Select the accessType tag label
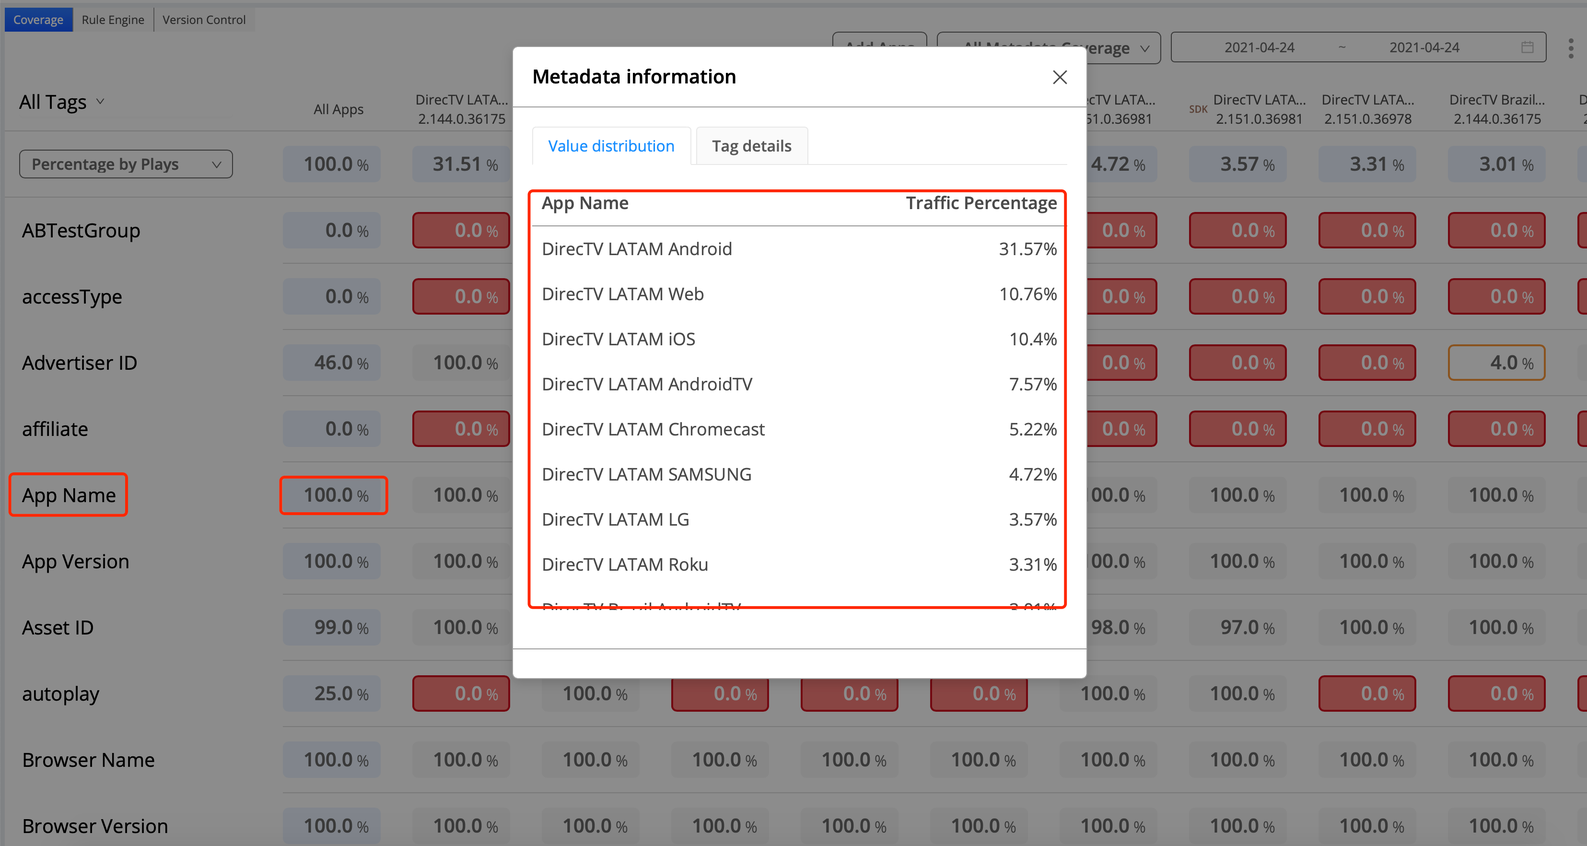Viewport: 1587px width, 846px height. click(72, 297)
